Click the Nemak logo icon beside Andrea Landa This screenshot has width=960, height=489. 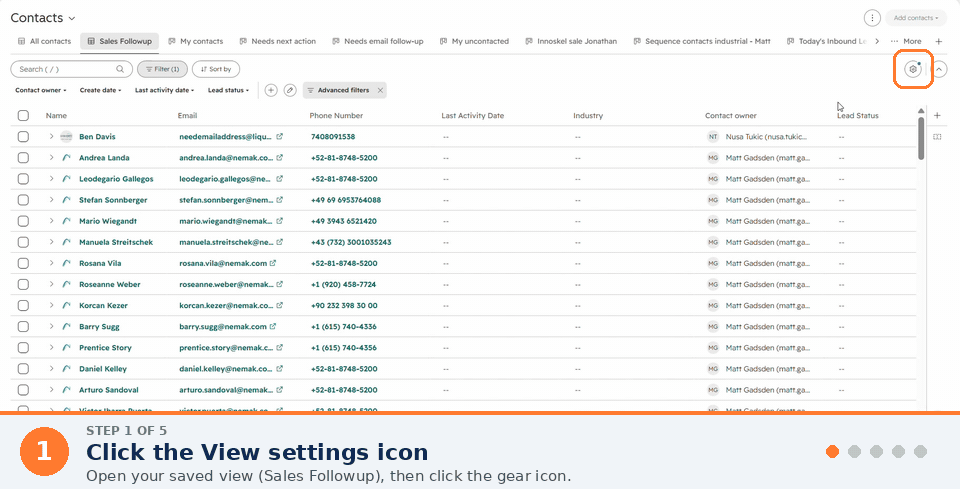66,158
